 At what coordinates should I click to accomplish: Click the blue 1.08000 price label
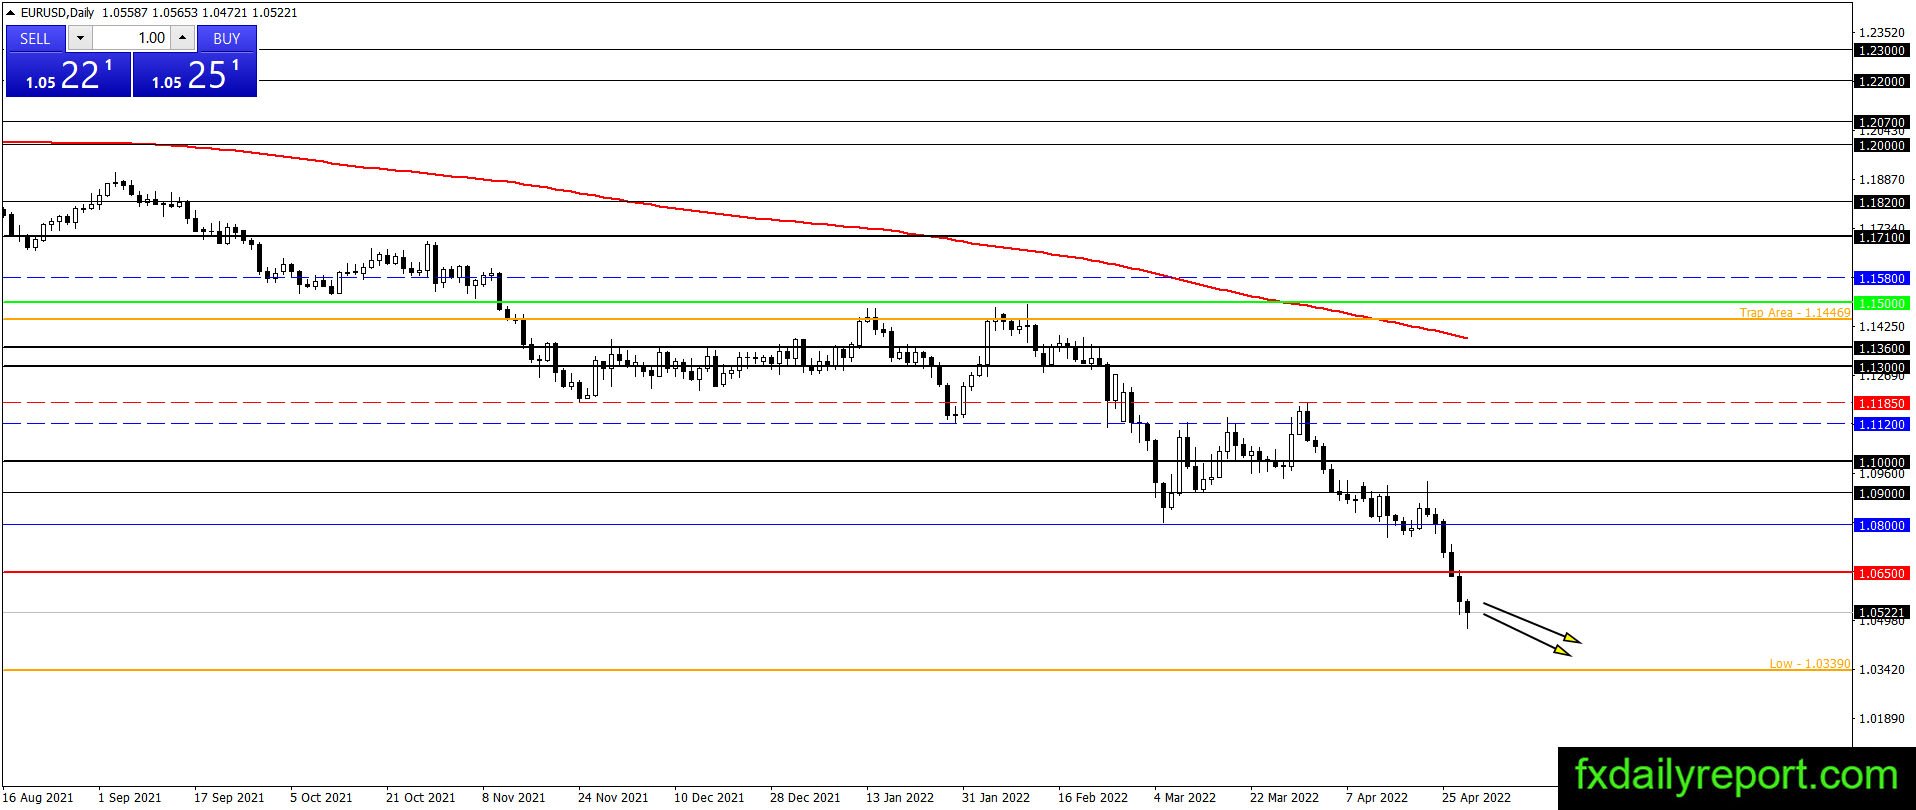[1881, 525]
